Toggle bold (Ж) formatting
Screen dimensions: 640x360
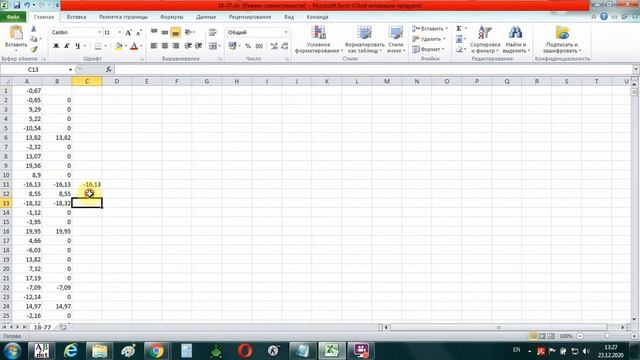[56, 46]
